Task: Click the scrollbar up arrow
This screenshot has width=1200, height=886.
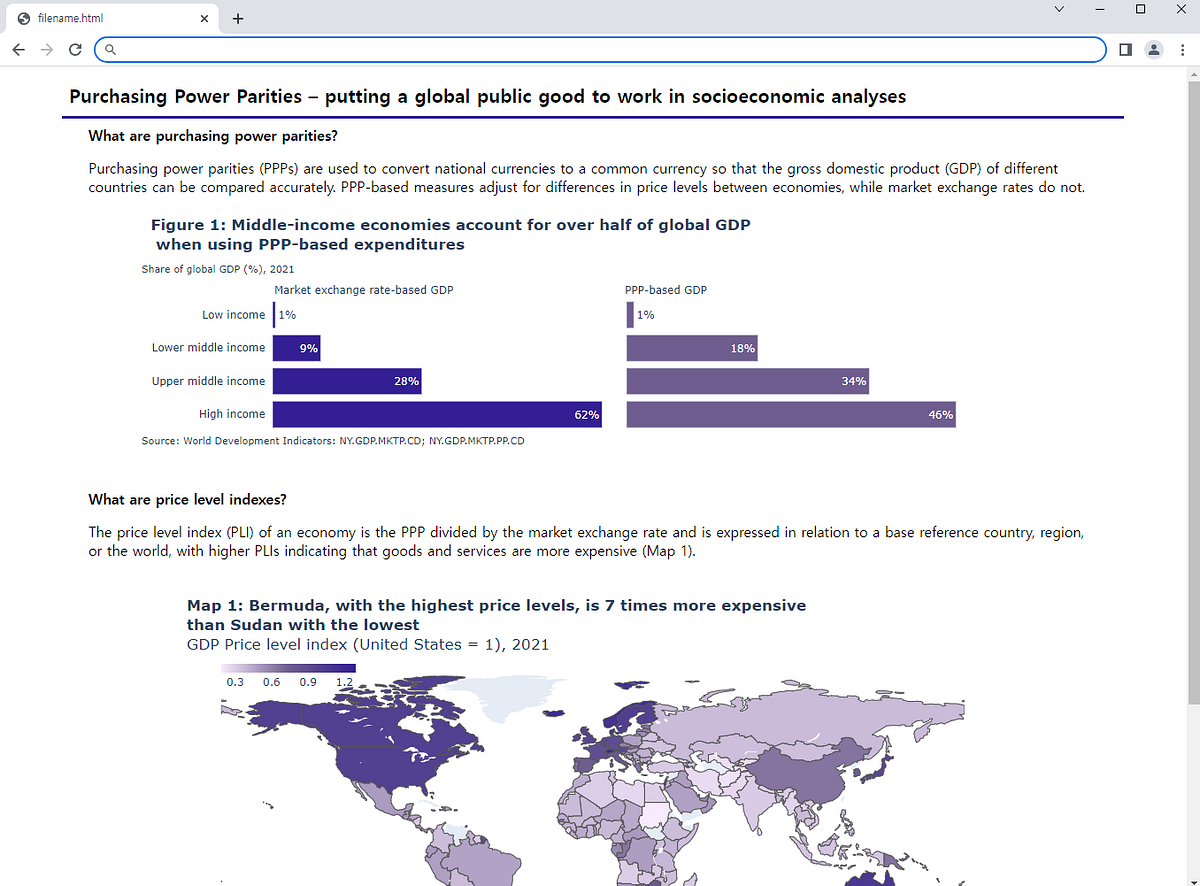Action: (x=1192, y=72)
